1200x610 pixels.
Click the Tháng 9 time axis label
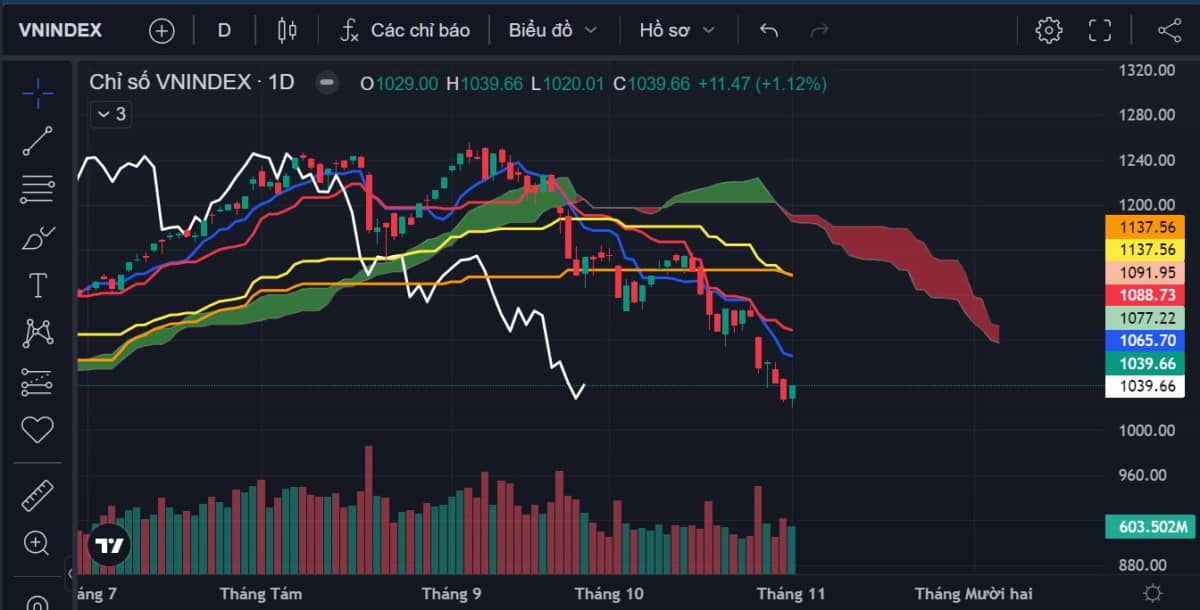point(452,594)
